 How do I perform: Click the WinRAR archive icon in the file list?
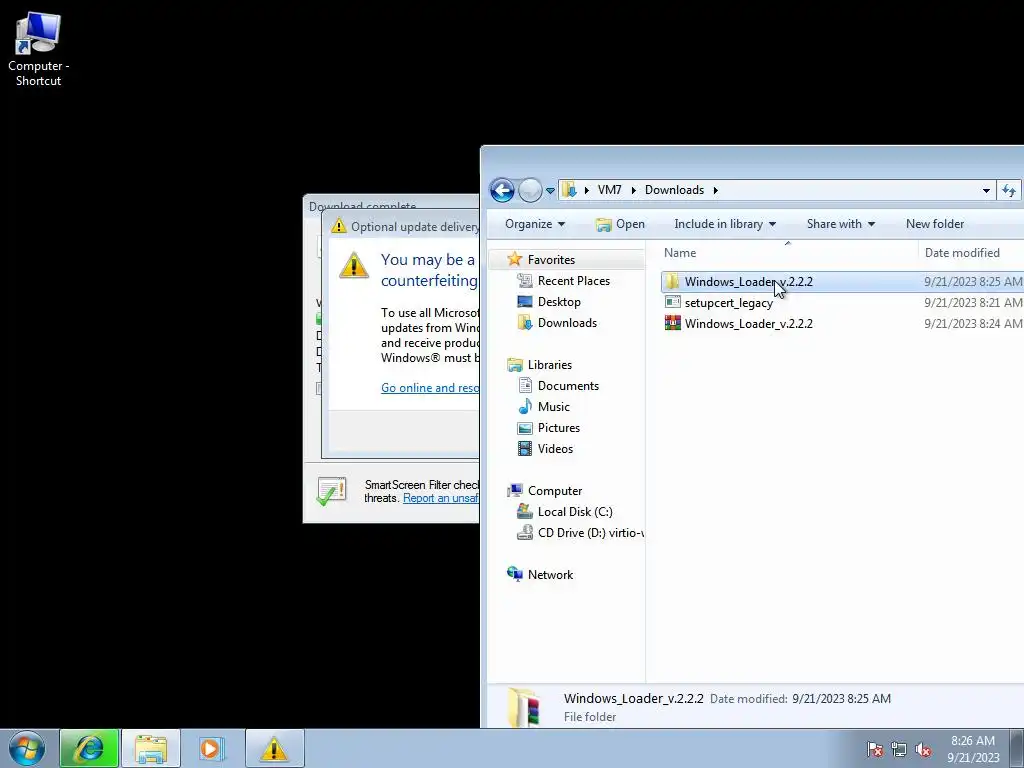[x=672, y=323]
